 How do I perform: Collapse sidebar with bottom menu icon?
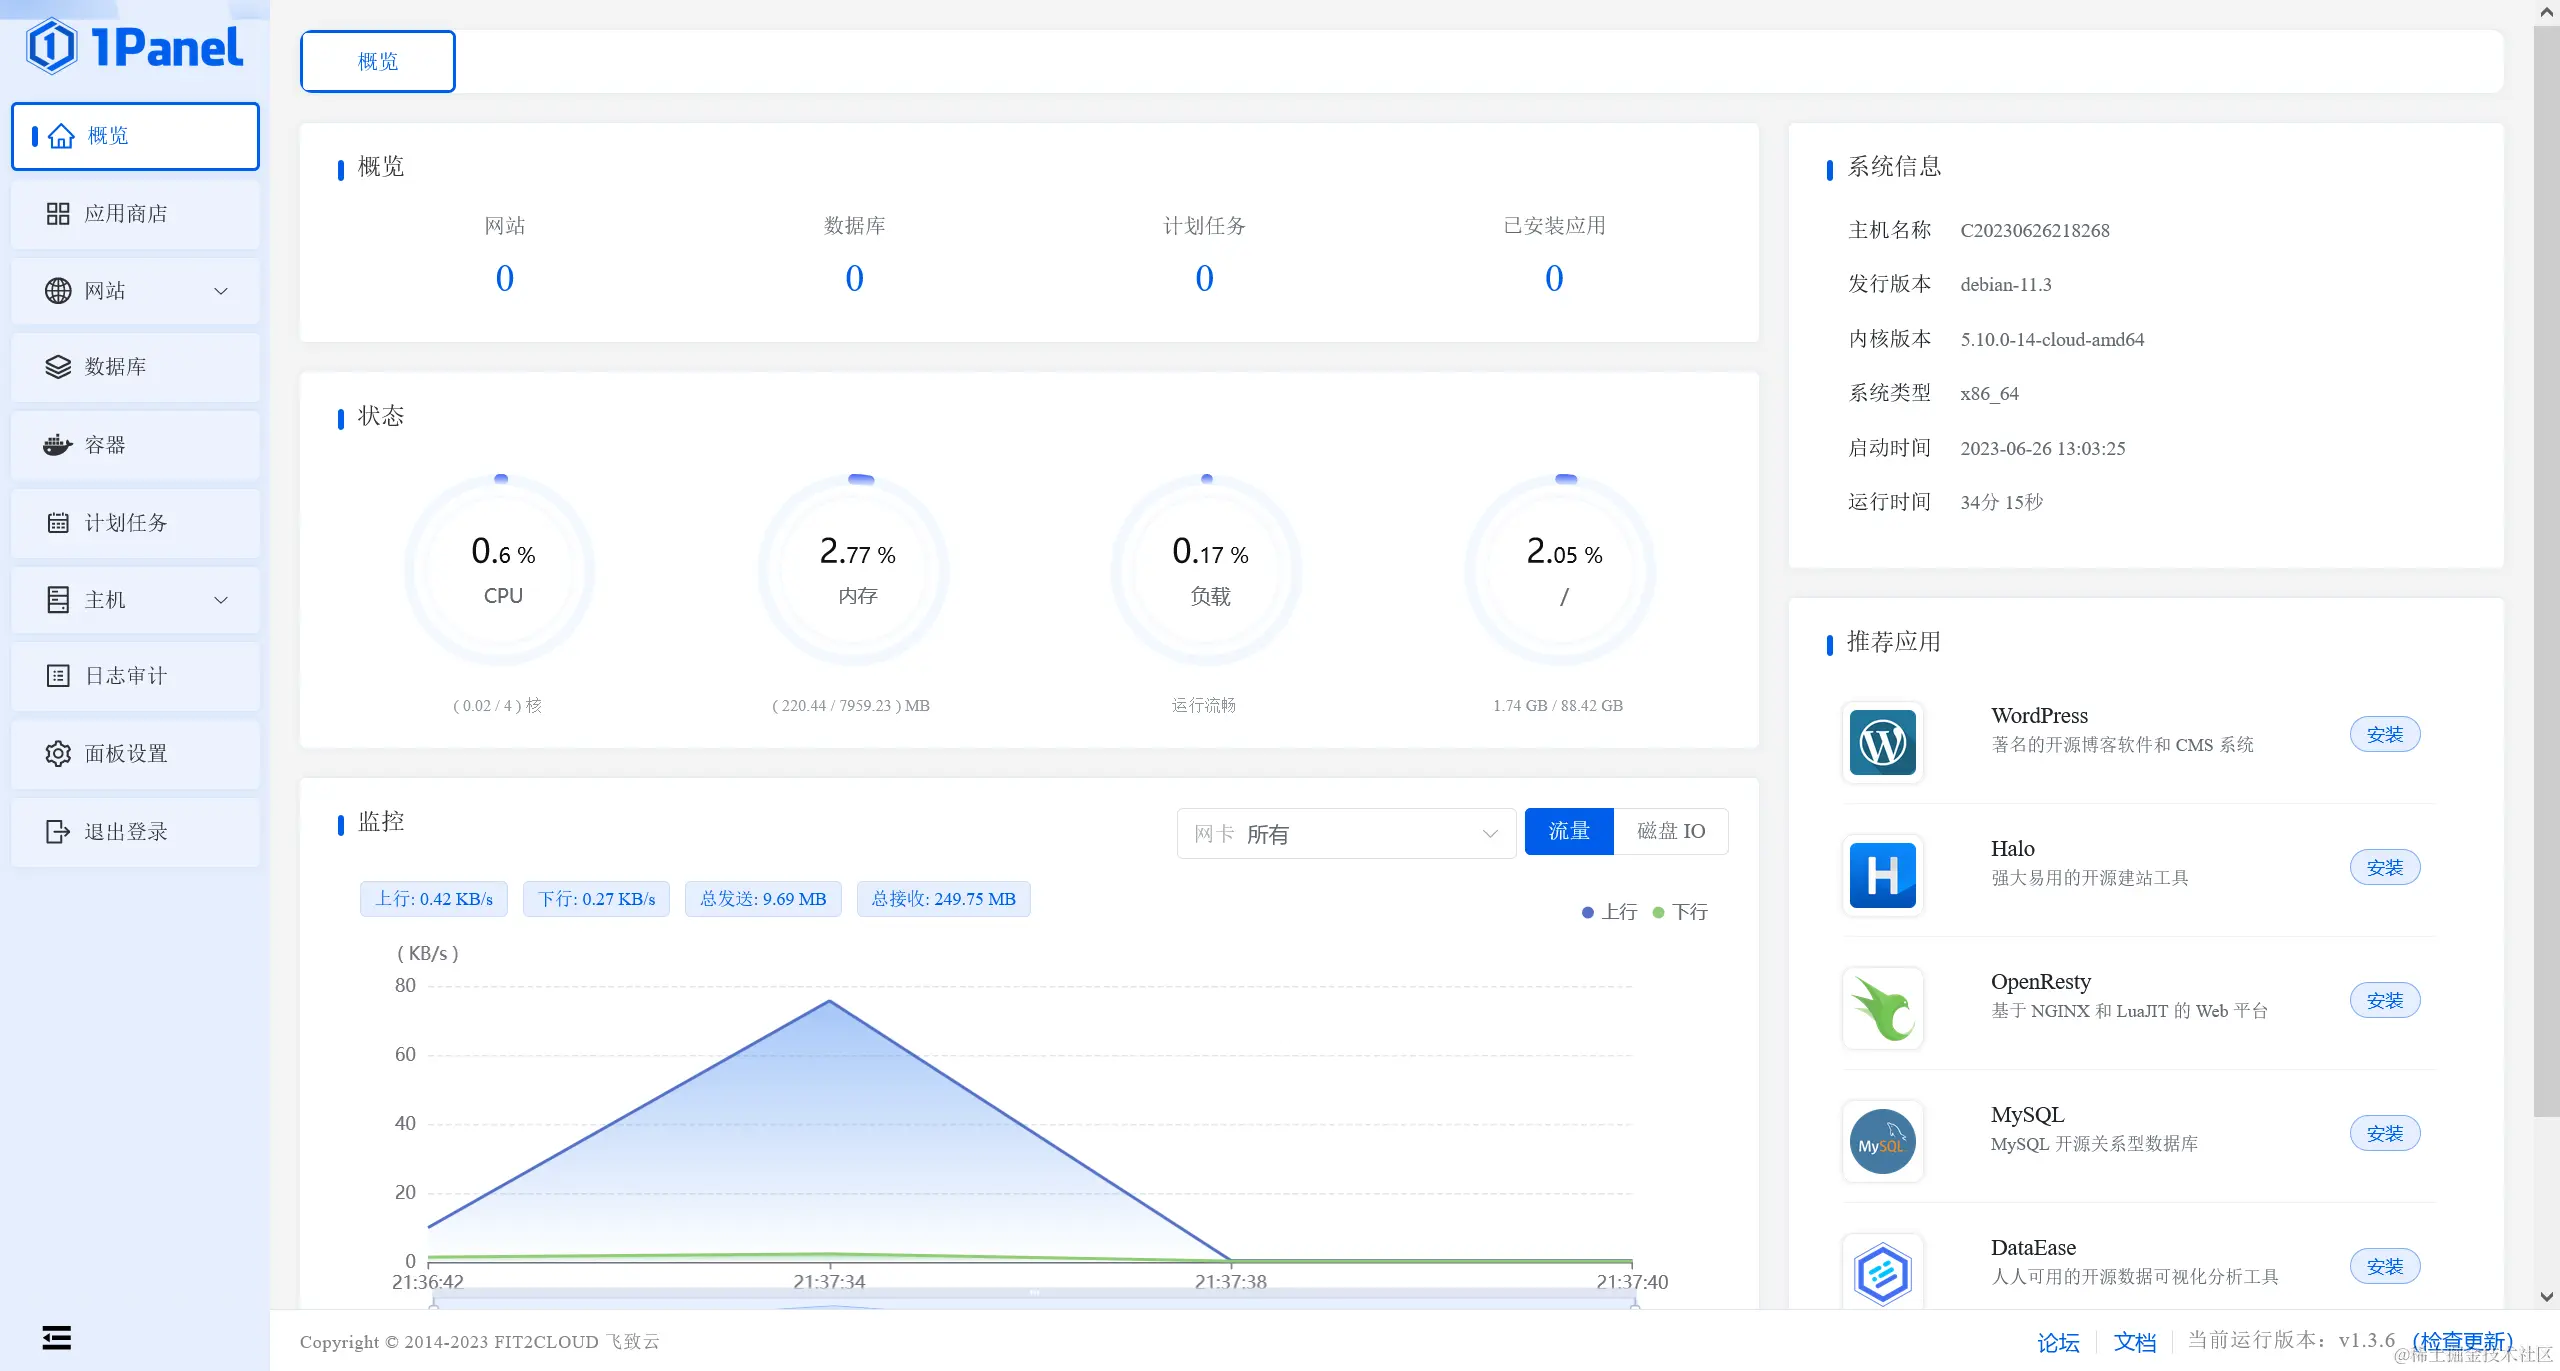point(57,1337)
